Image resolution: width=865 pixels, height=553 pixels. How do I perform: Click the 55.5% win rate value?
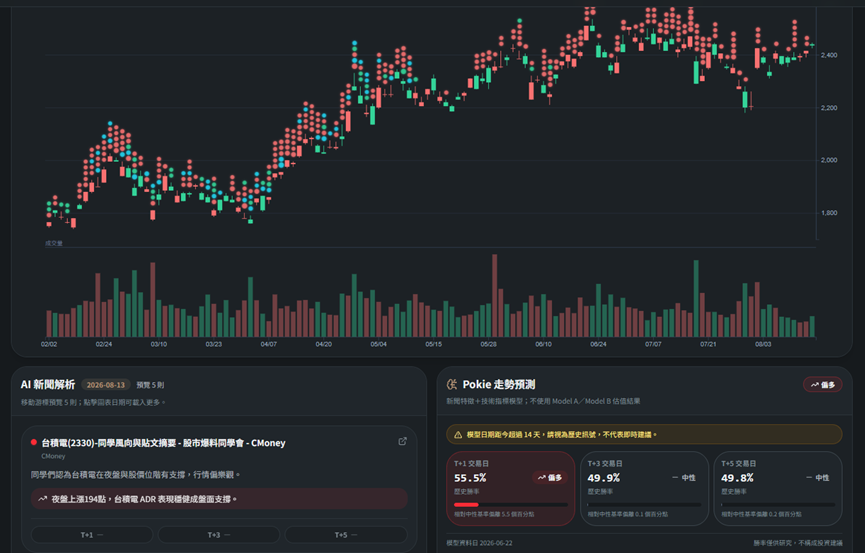470,478
